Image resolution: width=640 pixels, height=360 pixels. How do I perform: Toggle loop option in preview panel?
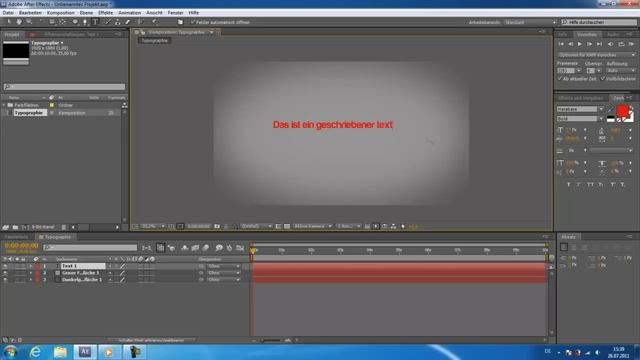tap(621, 44)
